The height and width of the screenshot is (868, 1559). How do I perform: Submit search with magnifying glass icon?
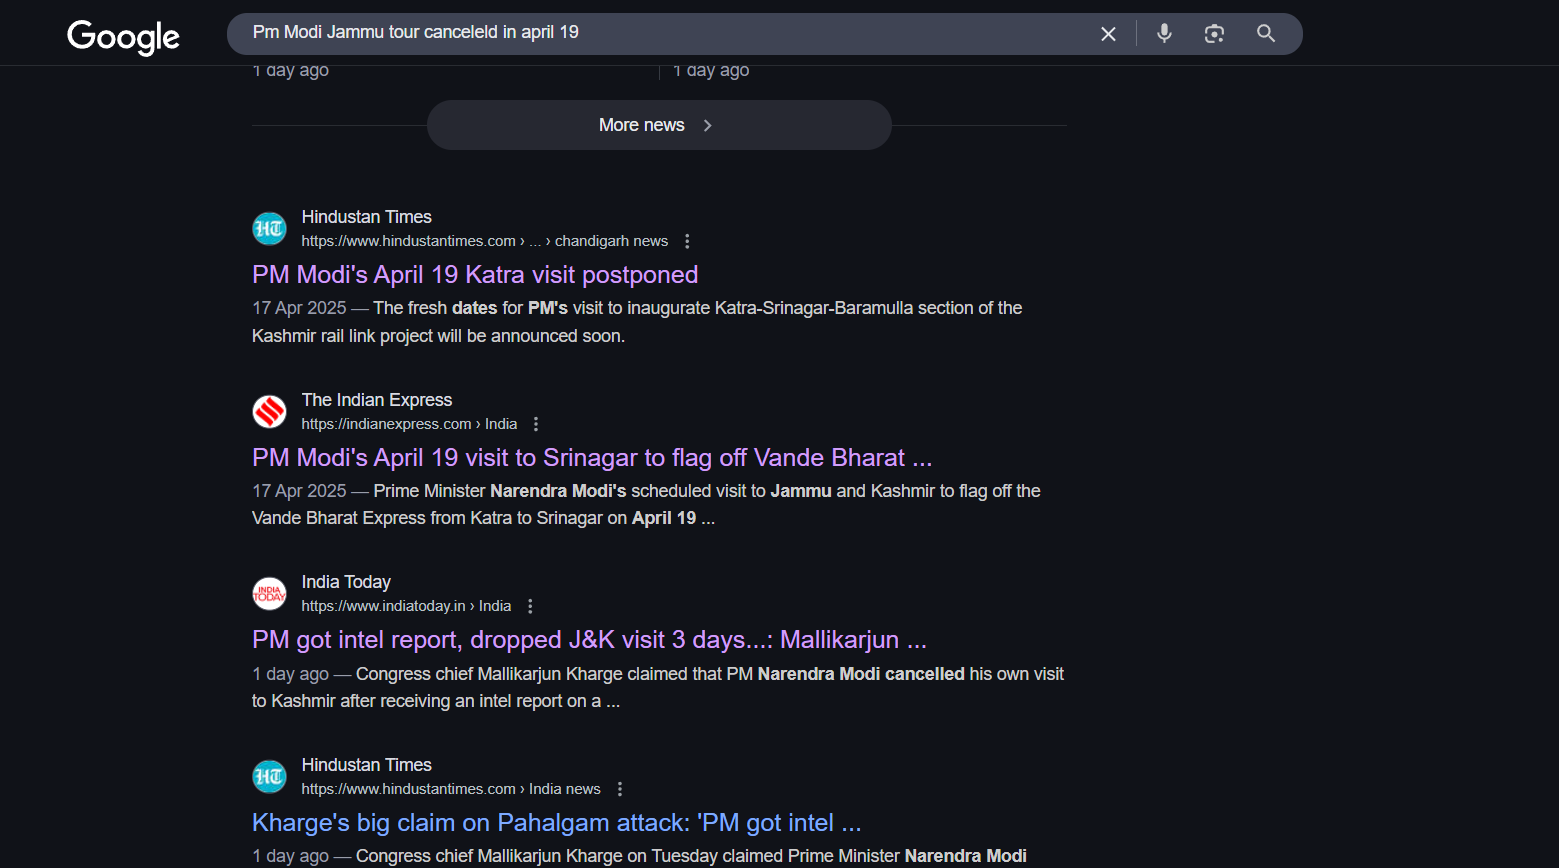pos(1266,34)
